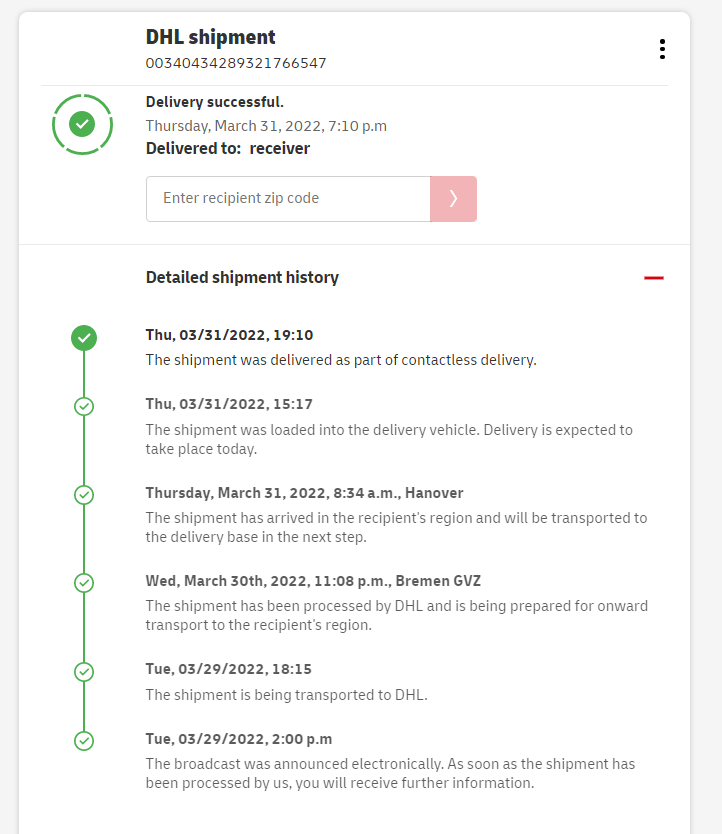This screenshot has height=834, width=722.
Task: Click the checkmark beside the Hanover arrival entry
Action: (x=84, y=494)
